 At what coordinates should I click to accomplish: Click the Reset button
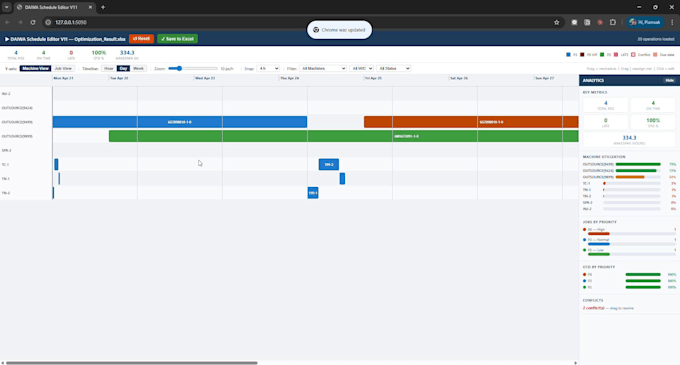[x=141, y=39]
